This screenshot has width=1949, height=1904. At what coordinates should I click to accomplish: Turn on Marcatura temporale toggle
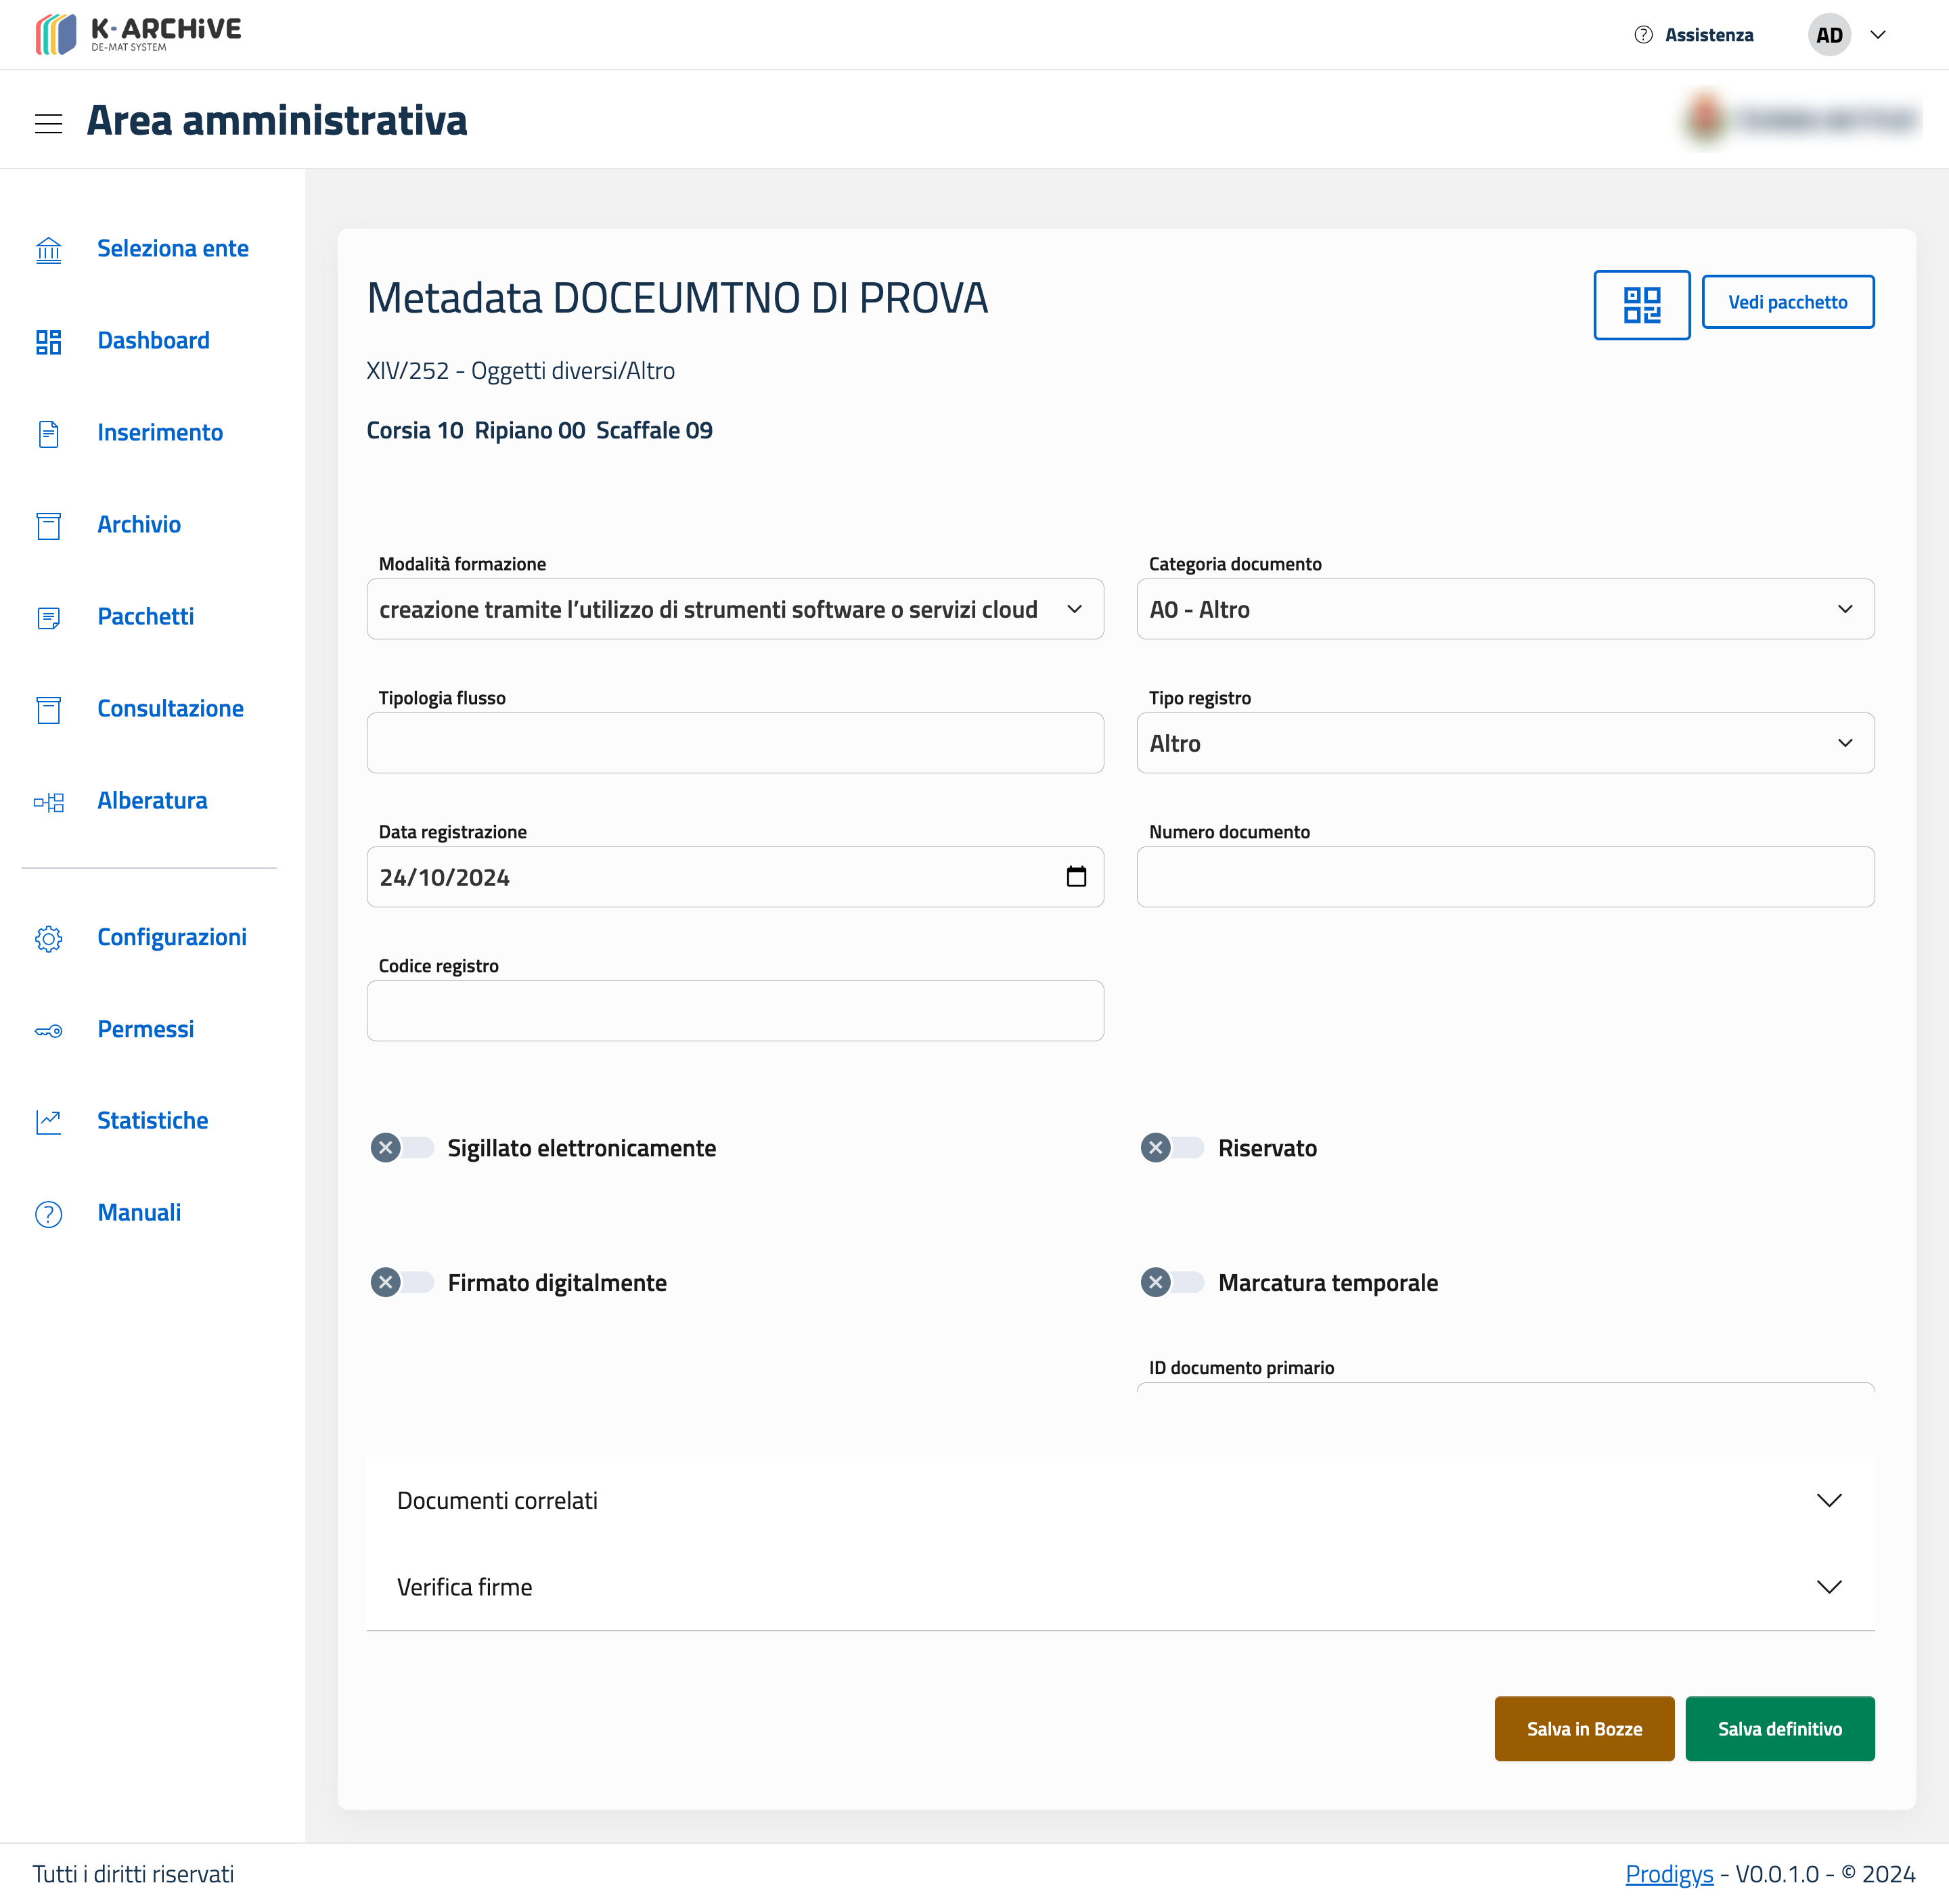coord(1172,1283)
